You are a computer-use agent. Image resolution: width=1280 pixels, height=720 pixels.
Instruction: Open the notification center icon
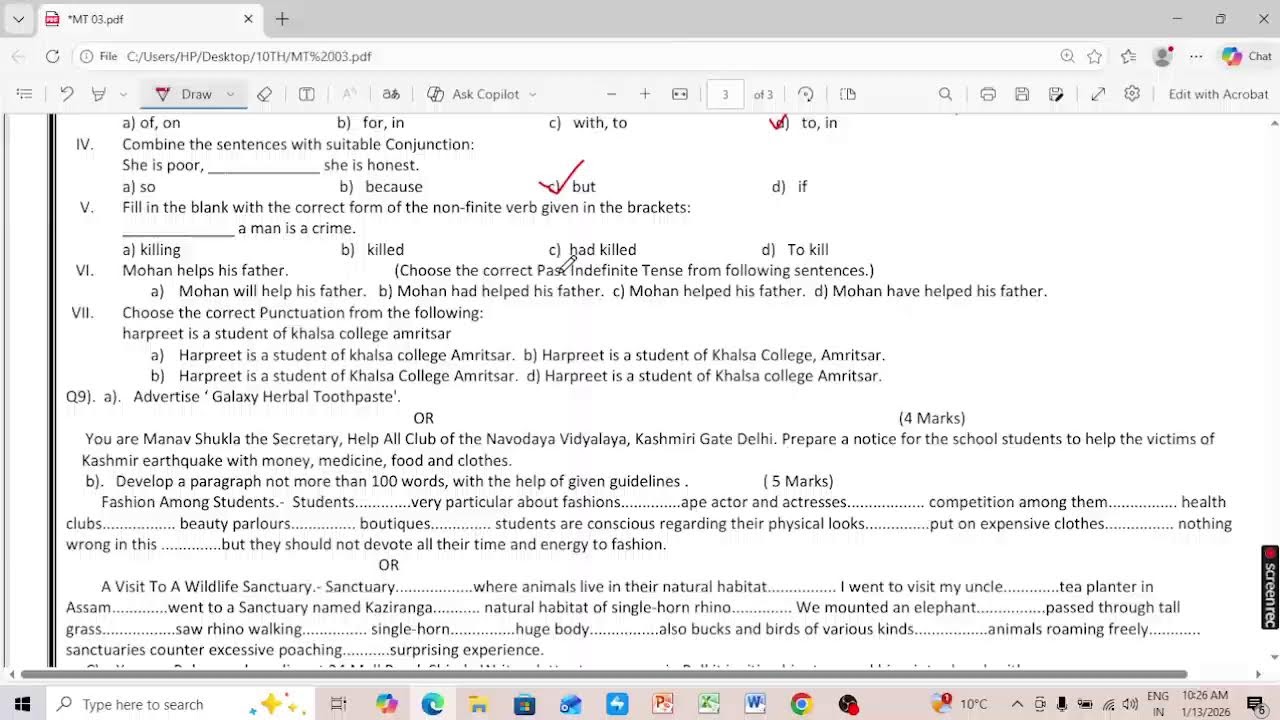pos(1256,704)
